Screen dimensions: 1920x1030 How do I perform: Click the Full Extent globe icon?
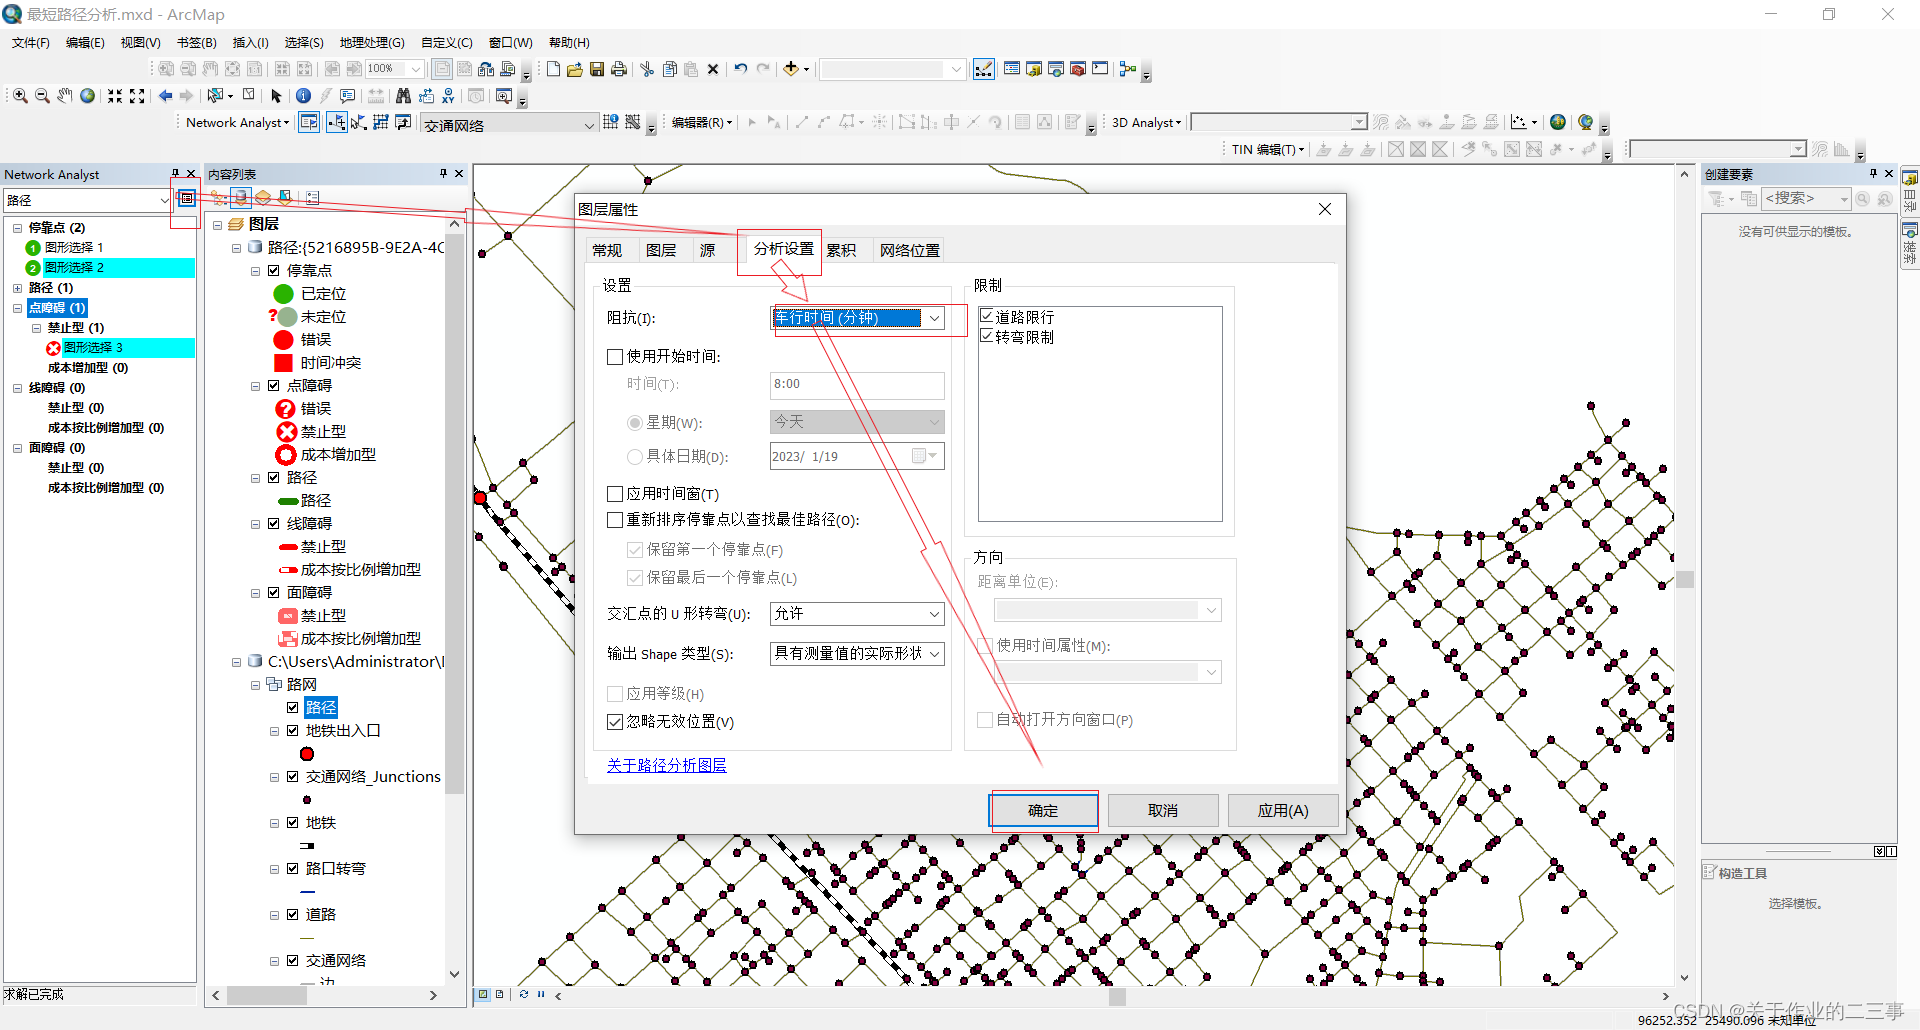point(88,96)
